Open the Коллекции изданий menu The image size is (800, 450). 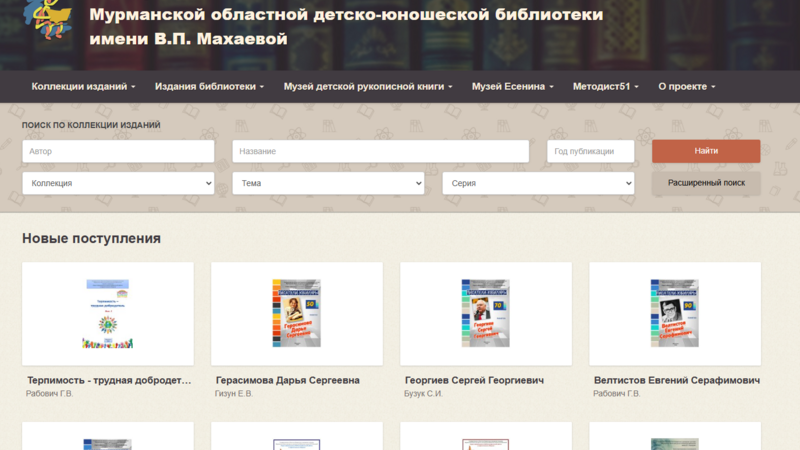click(x=83, y=87)
